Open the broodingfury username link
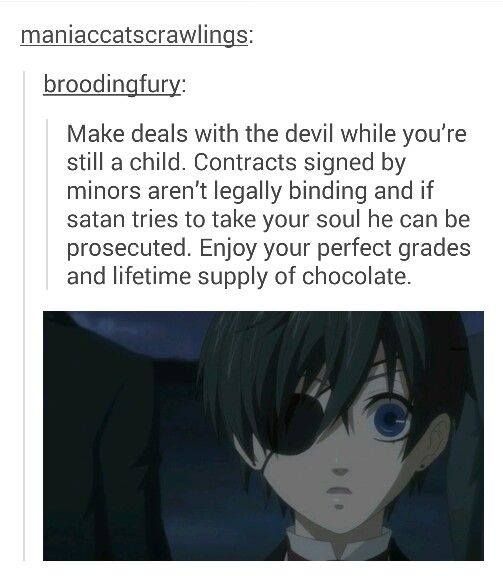The width and height of the screenshot is (503, 576). tap(112, 84)
